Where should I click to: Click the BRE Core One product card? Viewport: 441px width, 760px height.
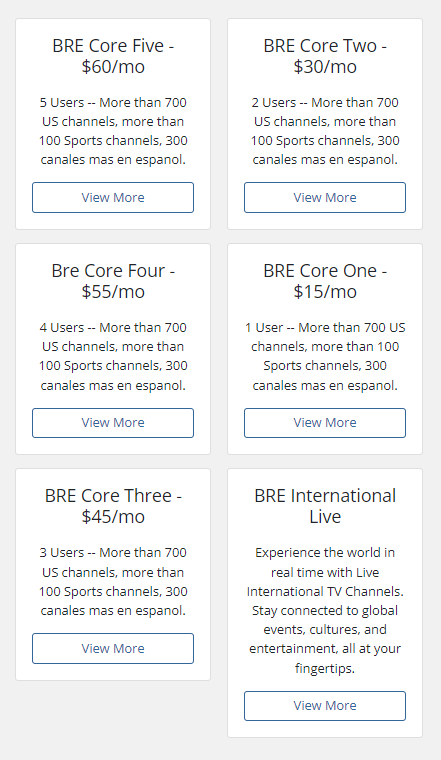325,349
